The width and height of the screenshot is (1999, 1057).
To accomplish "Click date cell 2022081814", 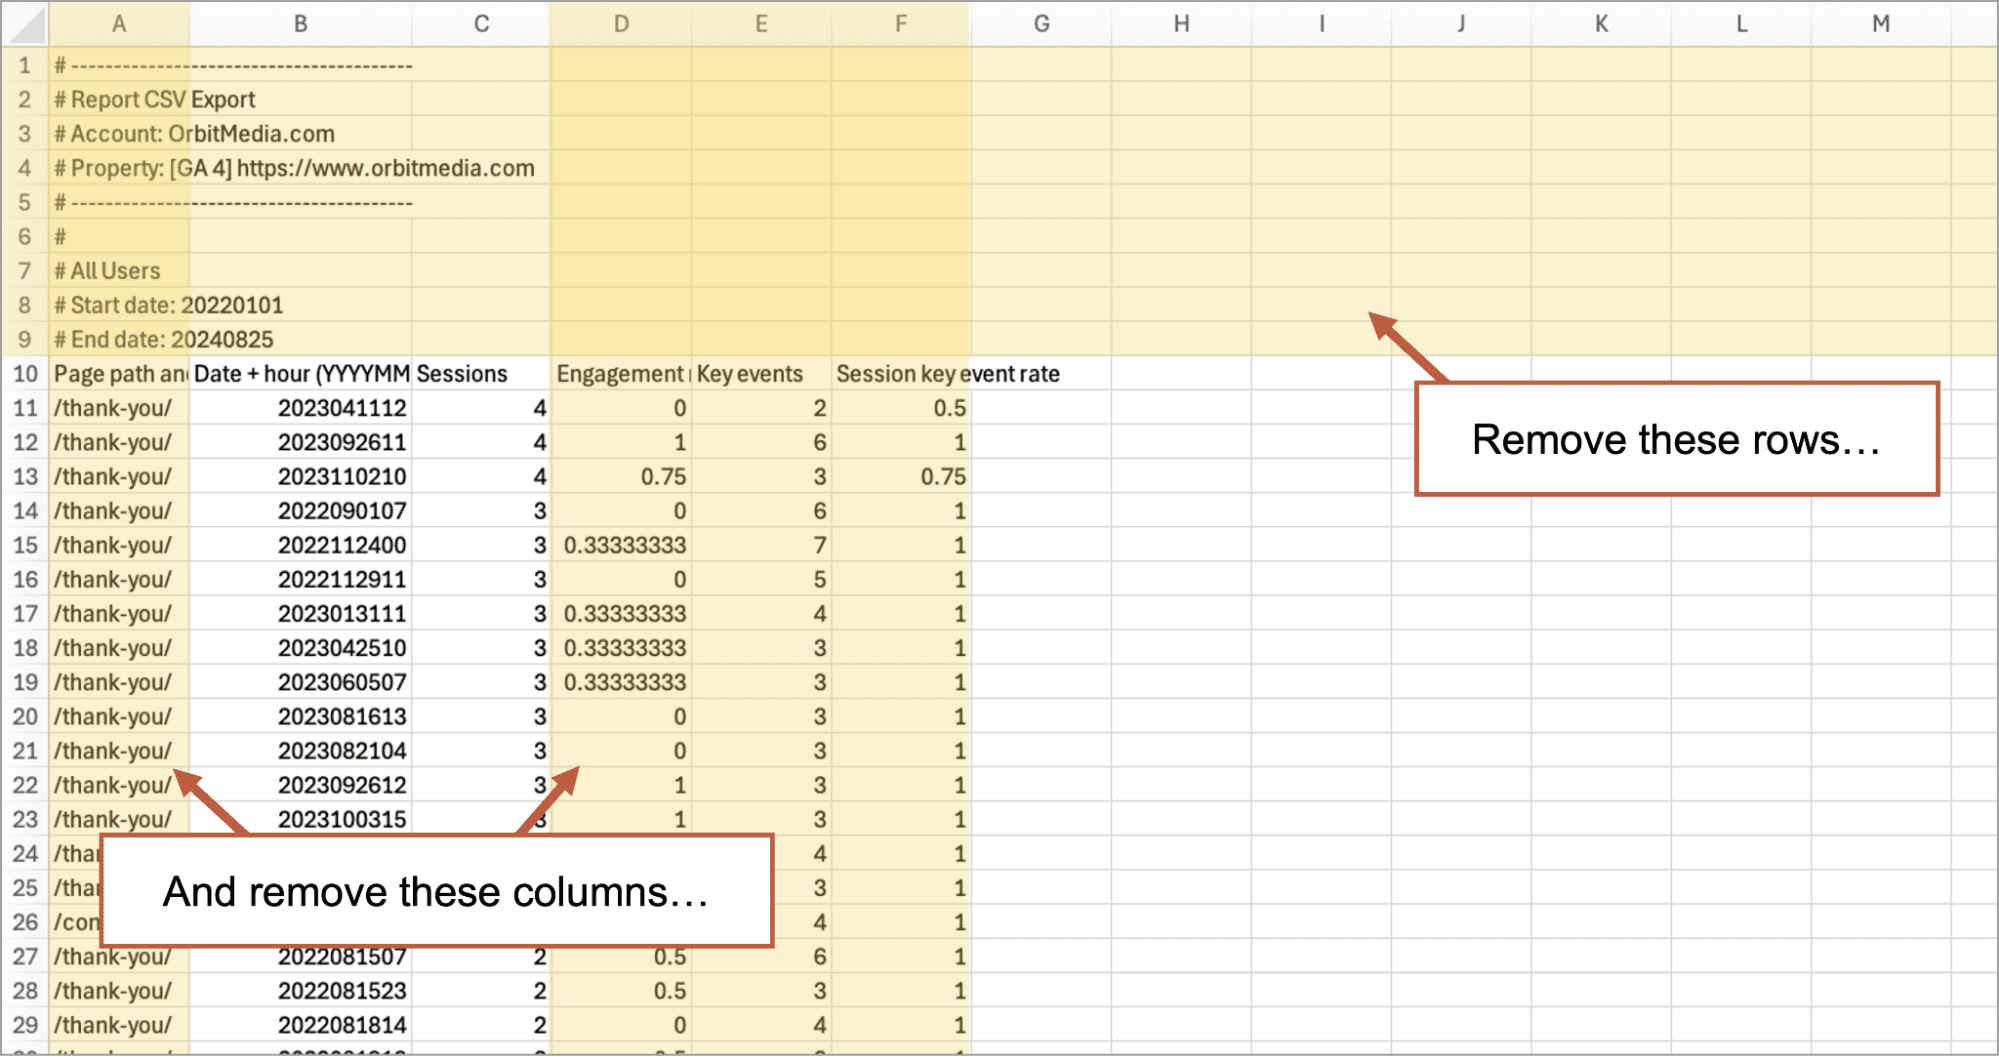I will click(x=300, y=1025).
